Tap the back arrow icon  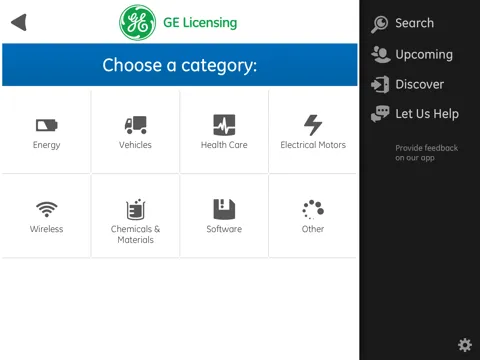click(x=19, y=22)
